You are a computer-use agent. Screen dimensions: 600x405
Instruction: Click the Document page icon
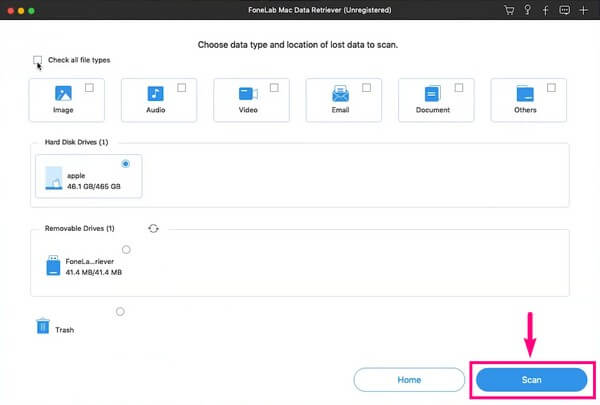click(432, 93)
